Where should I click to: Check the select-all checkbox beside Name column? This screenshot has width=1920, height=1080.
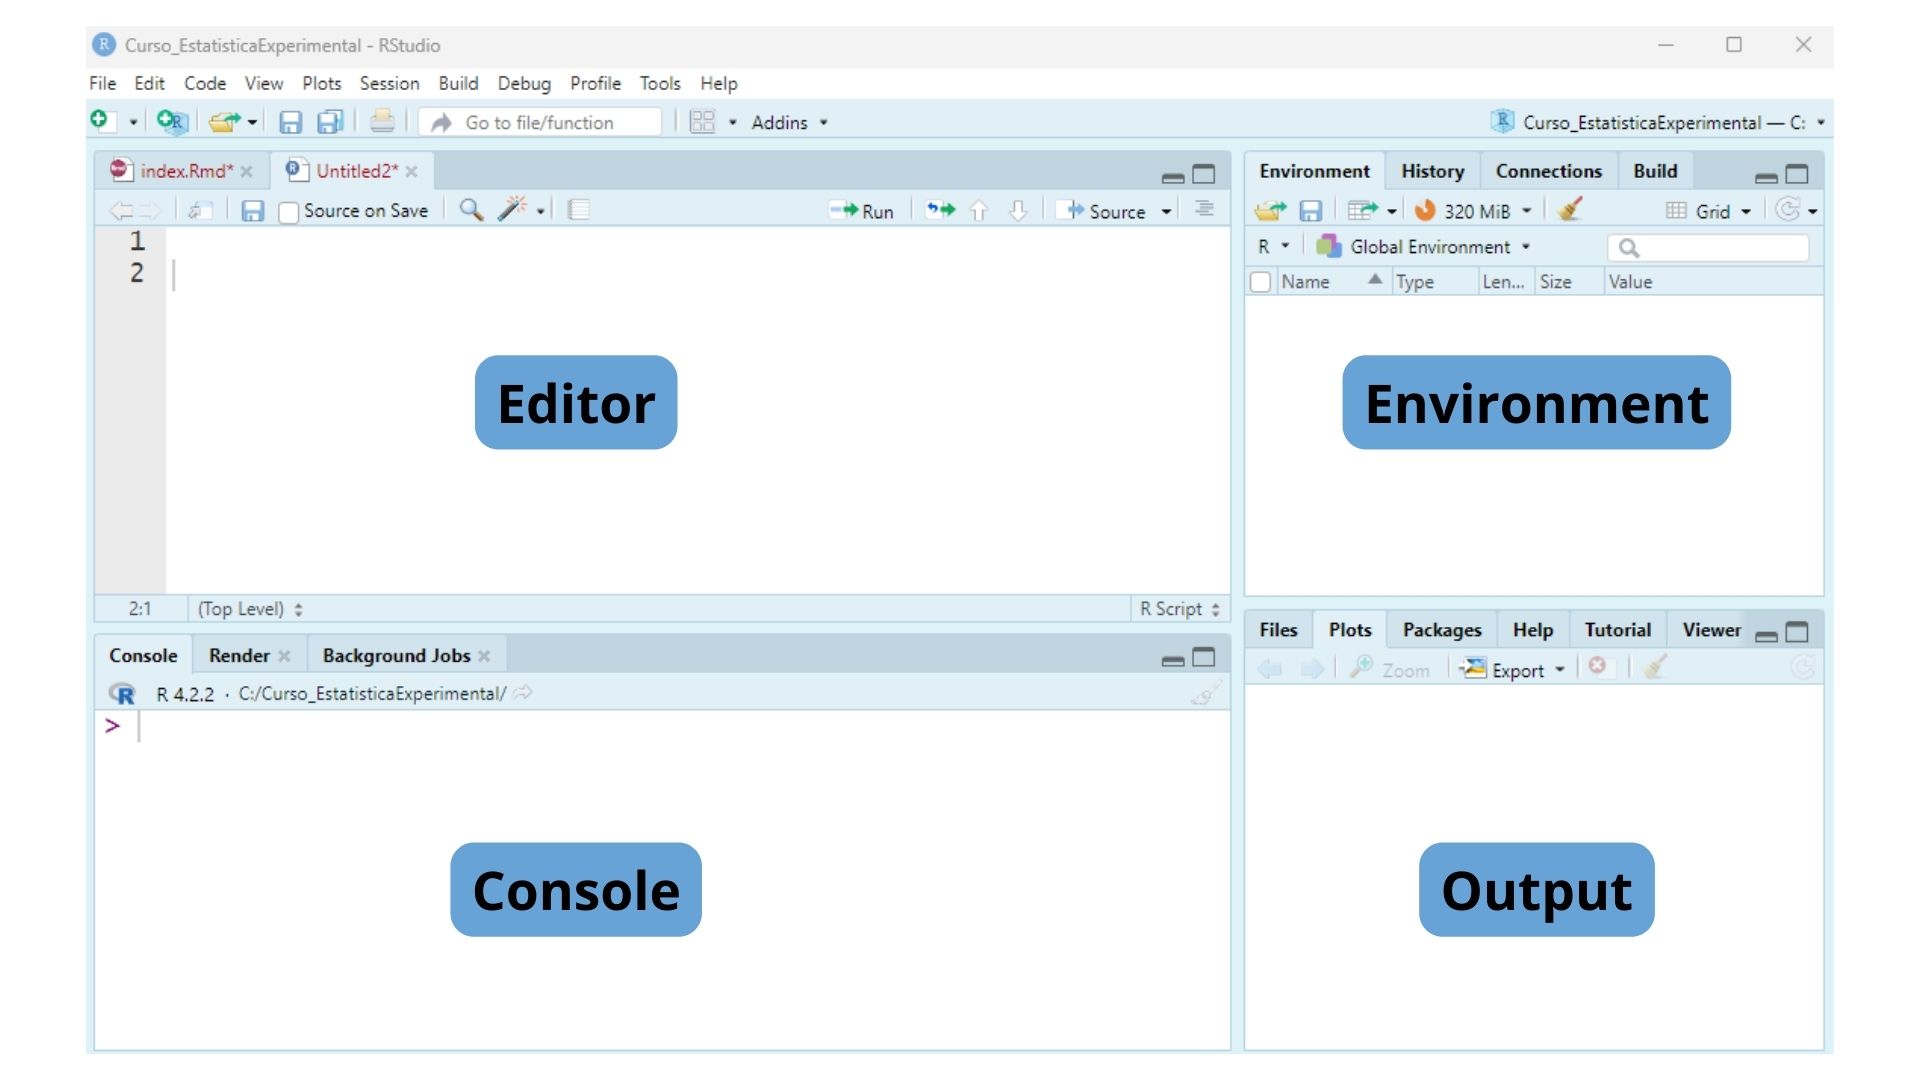point(1261,282)
